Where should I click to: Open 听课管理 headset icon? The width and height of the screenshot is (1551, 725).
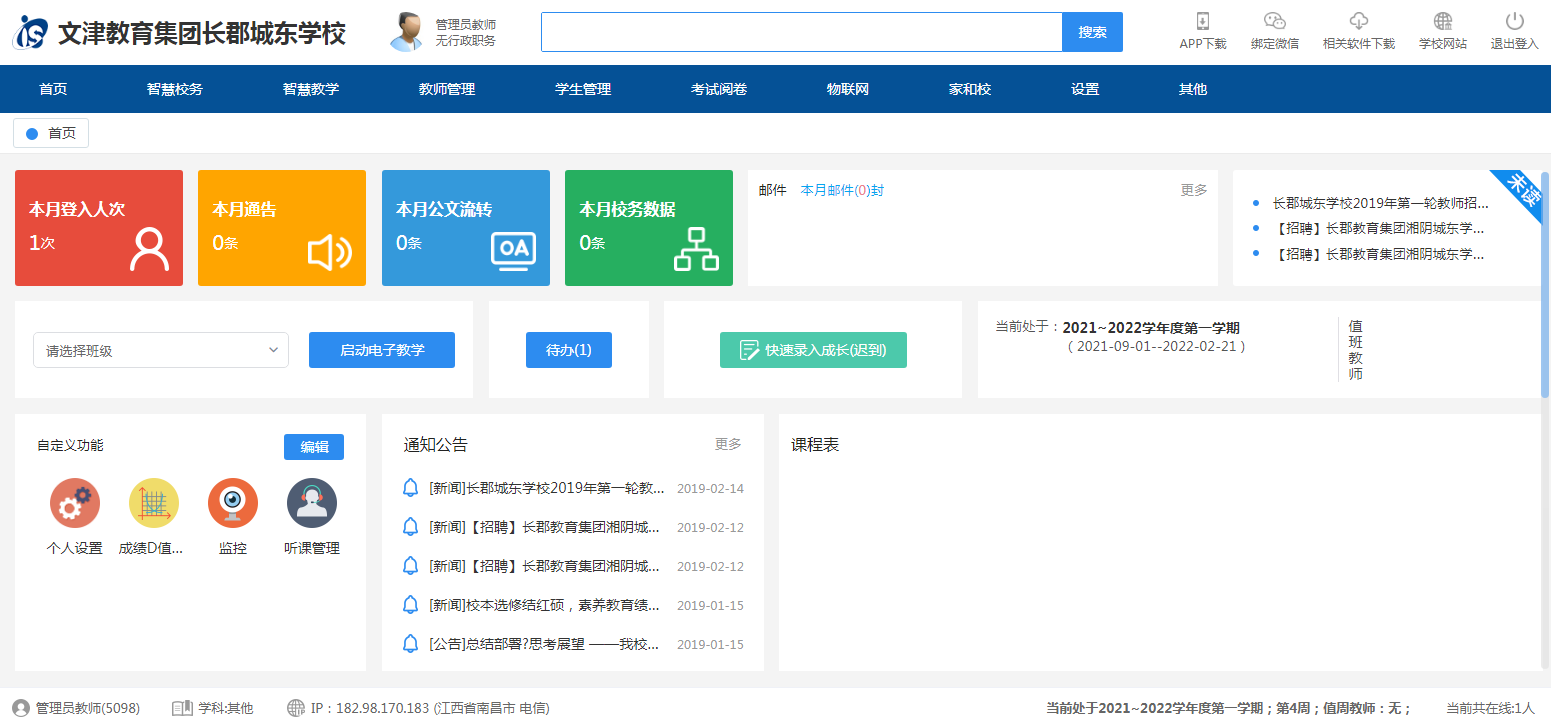point(312,503)
